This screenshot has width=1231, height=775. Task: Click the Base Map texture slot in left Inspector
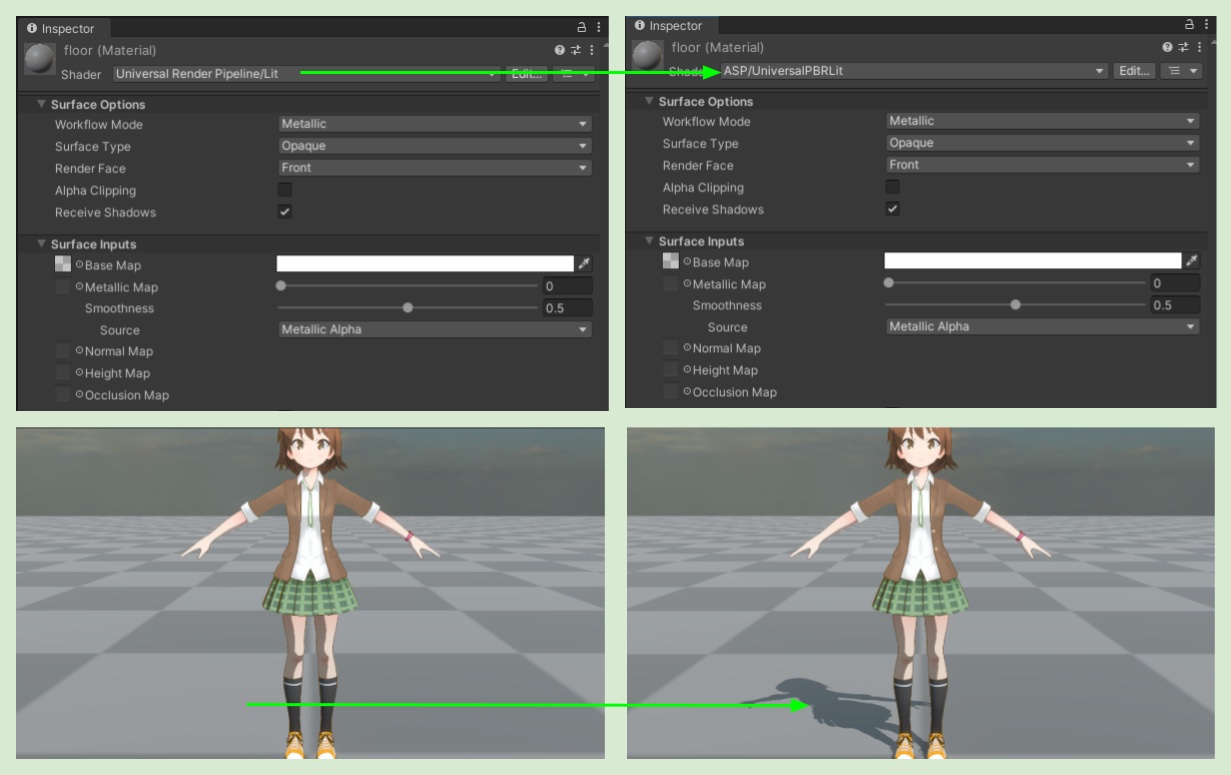(x=63, y=265)
